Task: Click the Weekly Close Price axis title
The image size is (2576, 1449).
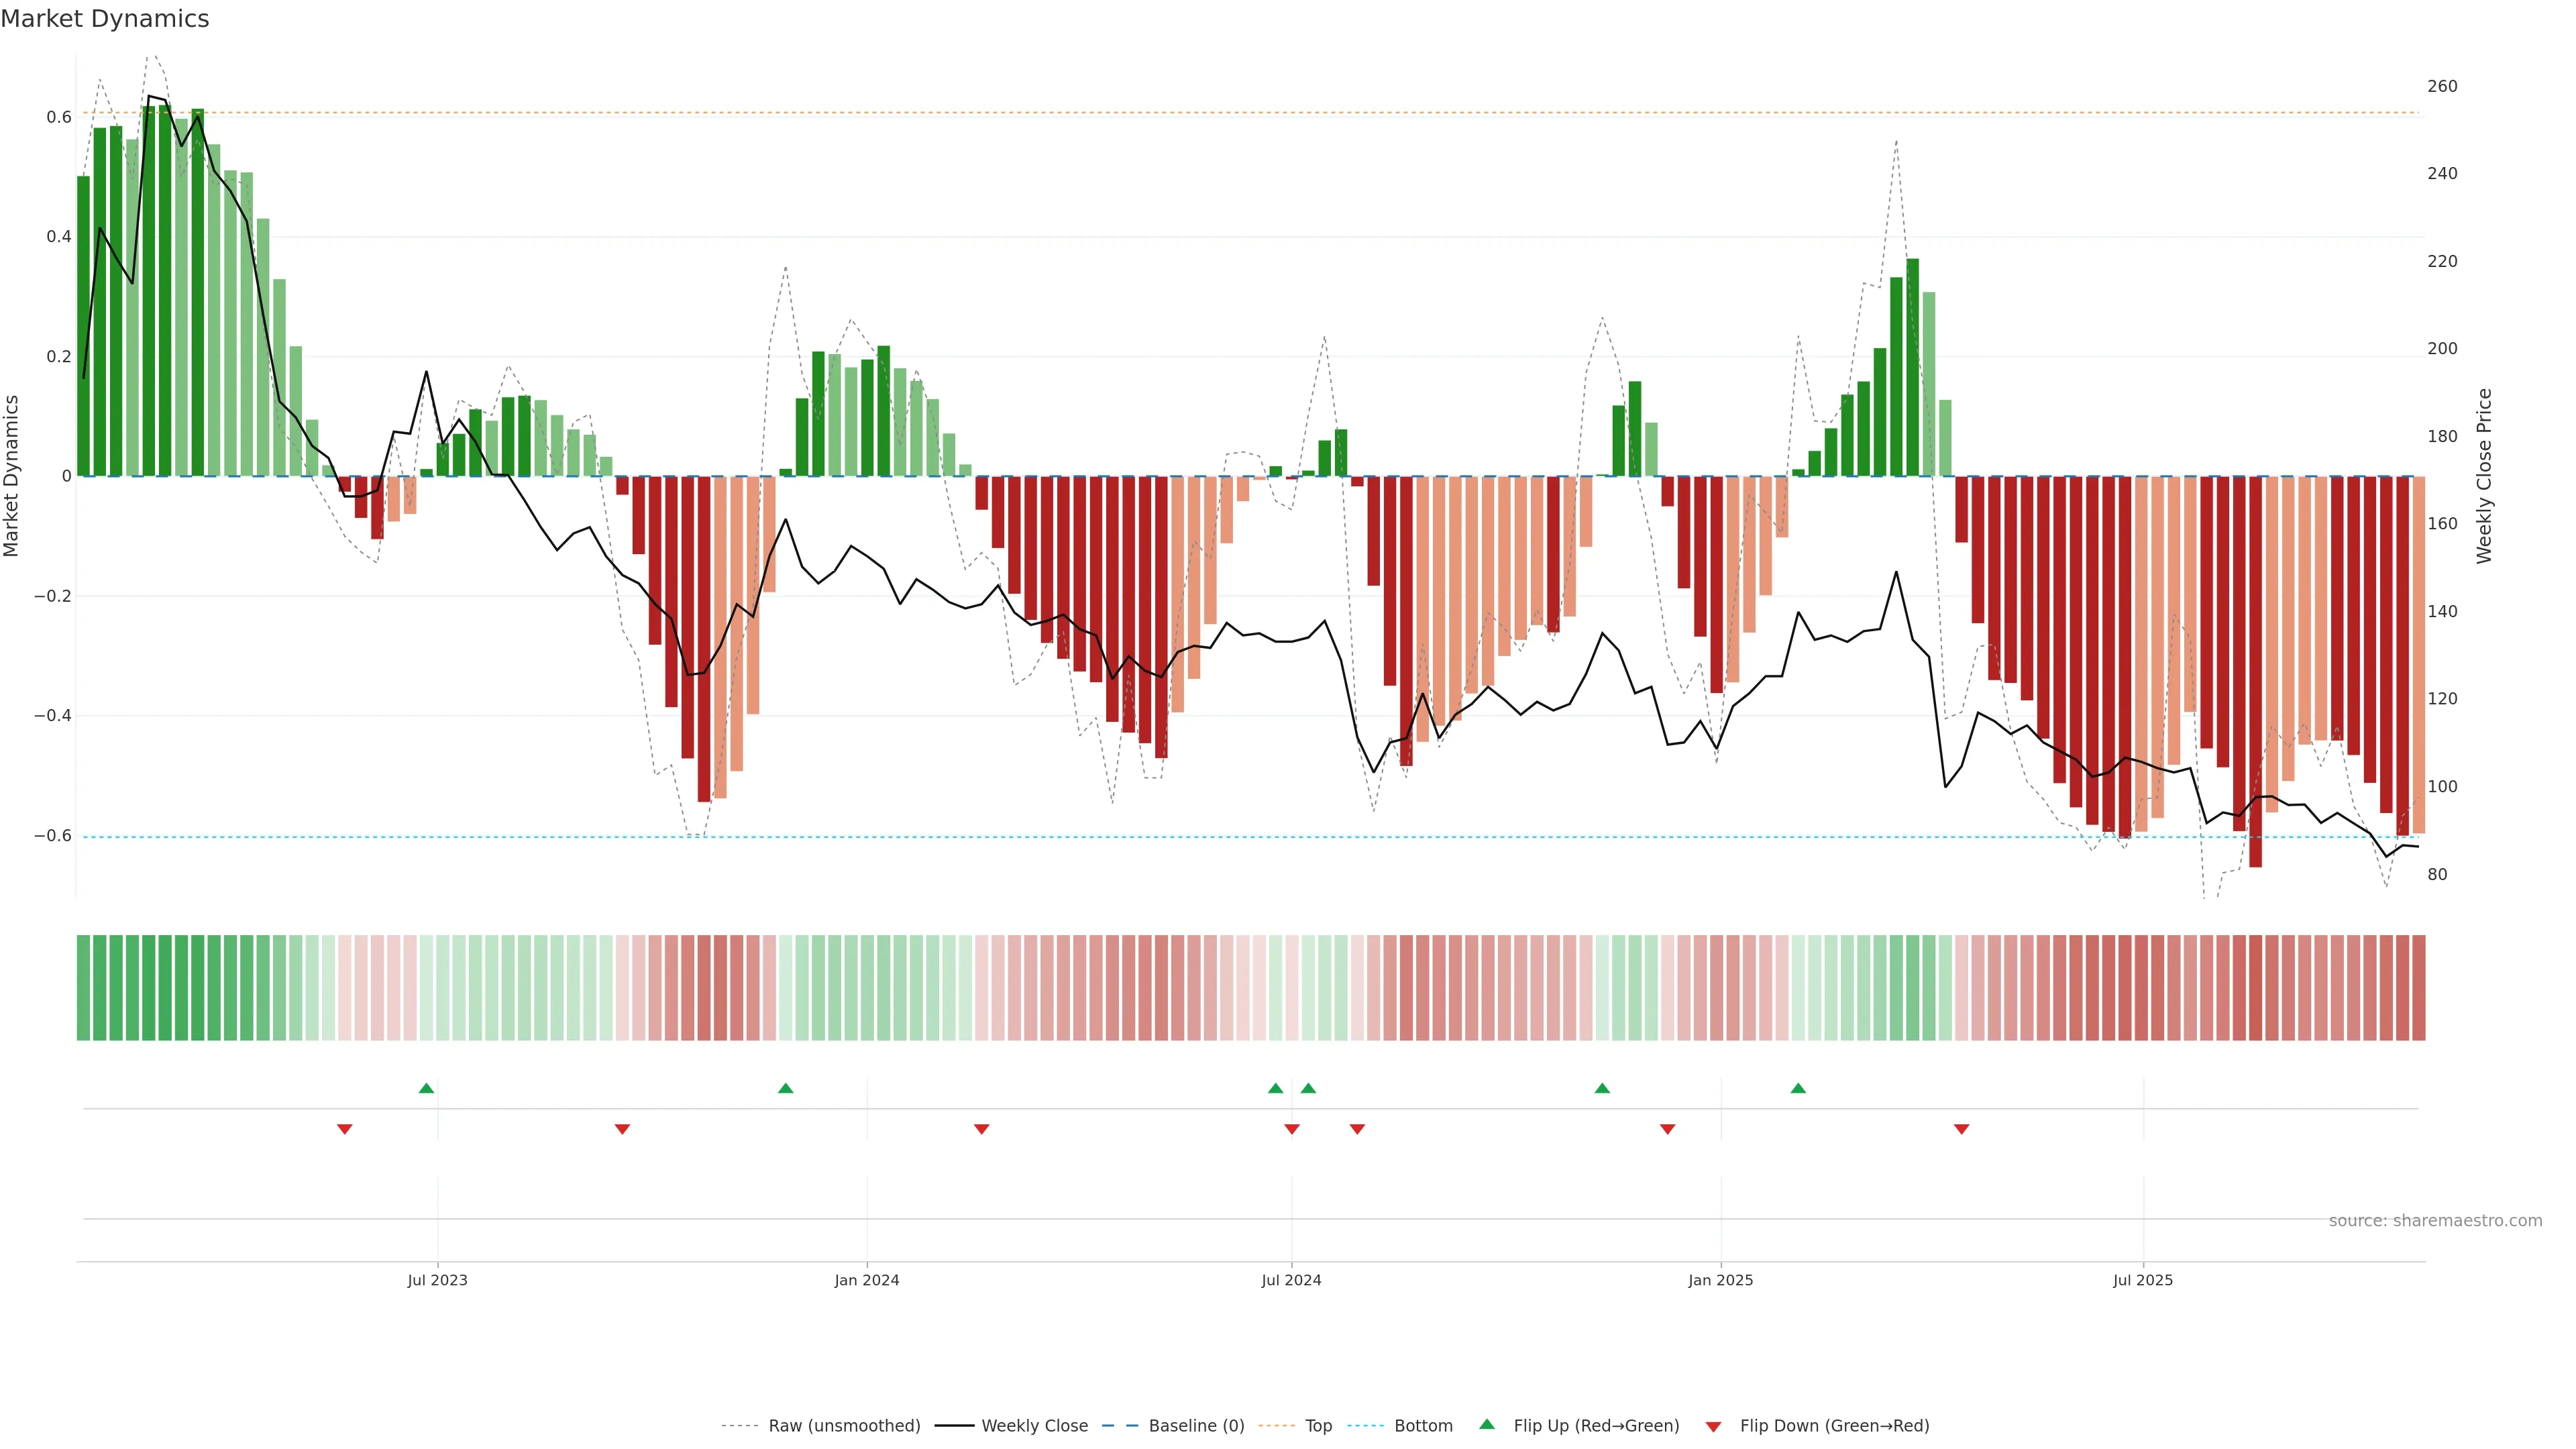Action: (x=2484, y=476)
